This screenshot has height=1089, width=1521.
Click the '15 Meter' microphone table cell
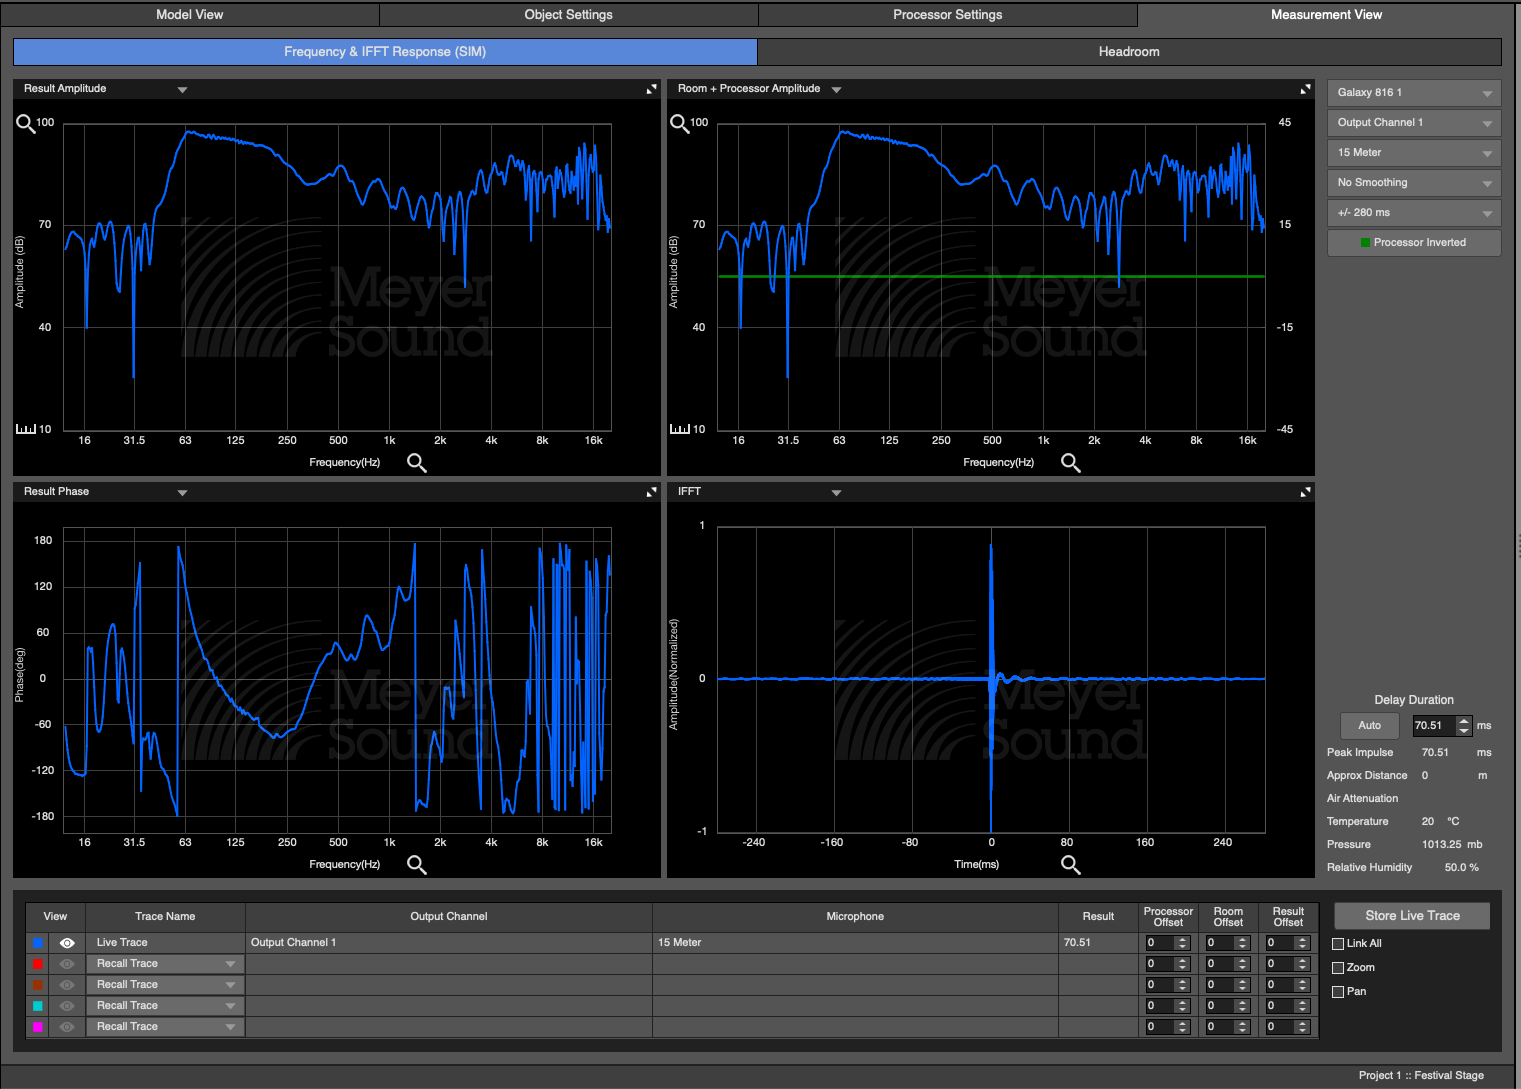pyautogui.click(x=855, y=943)
